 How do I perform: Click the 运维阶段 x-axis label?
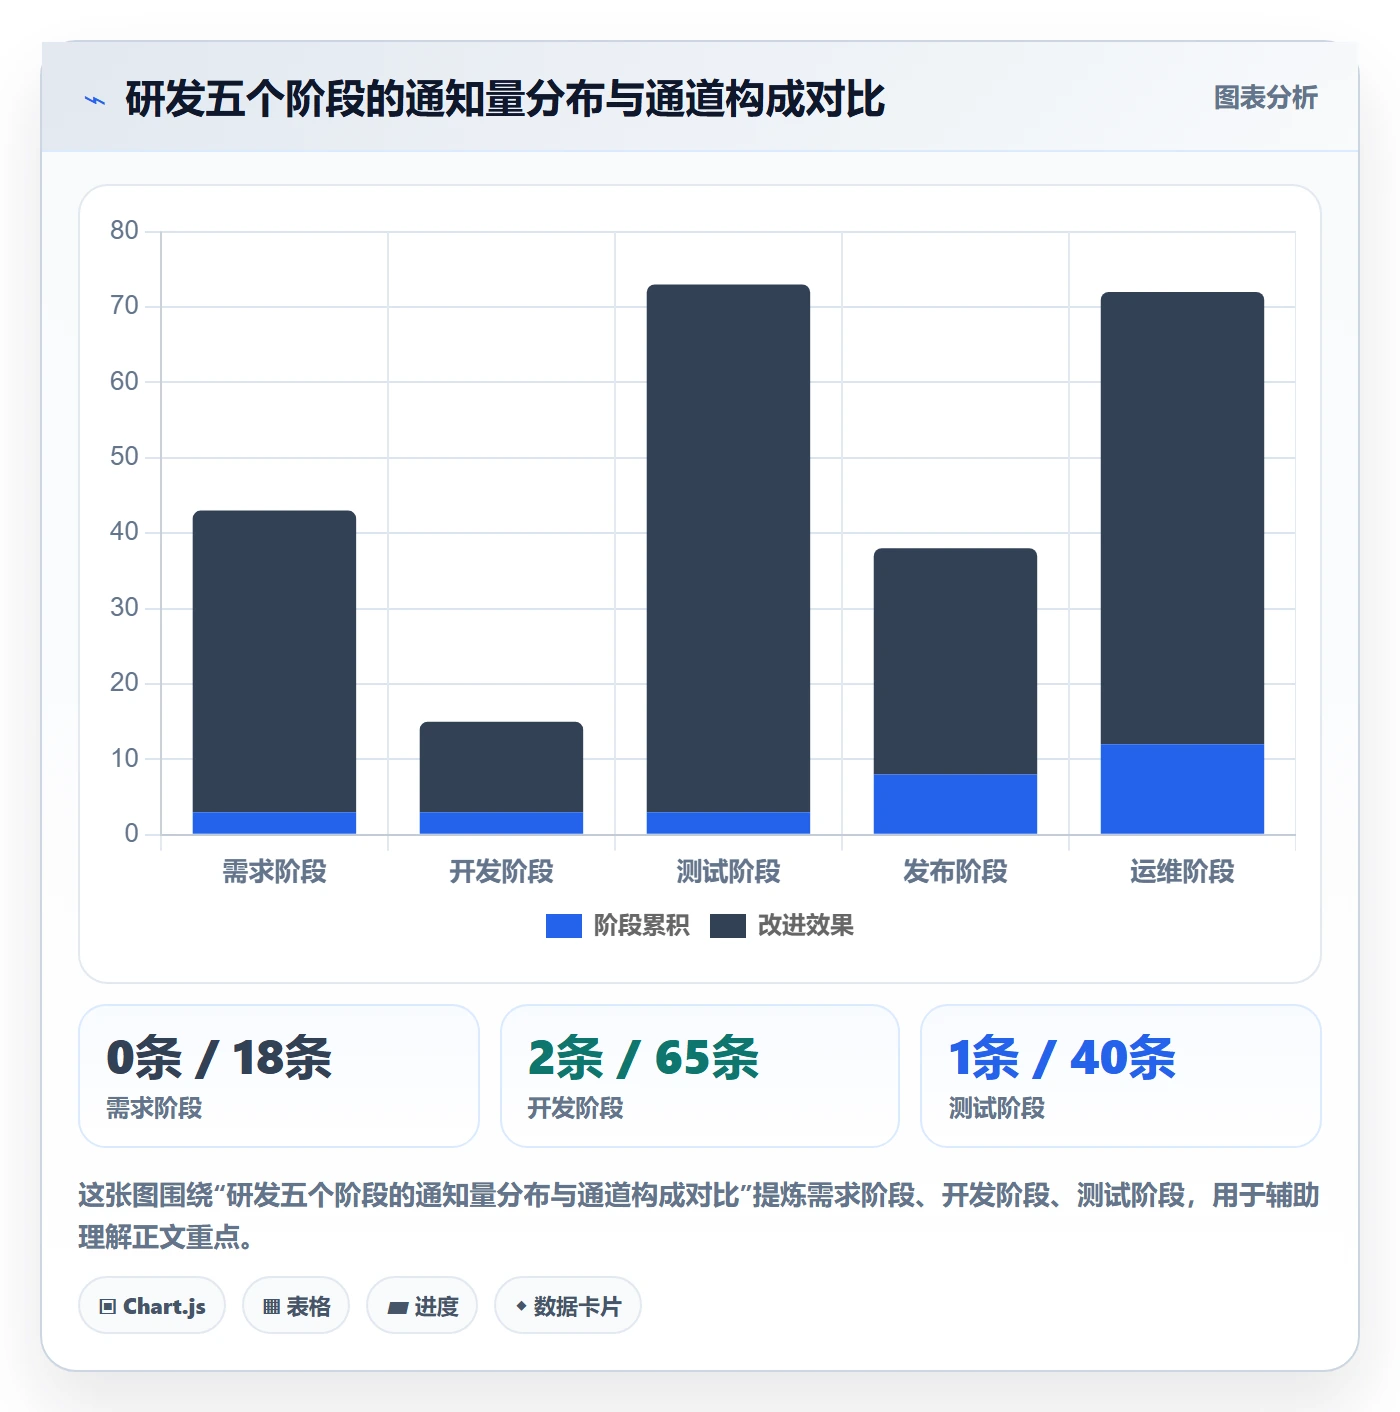(x=1182, y=872)
